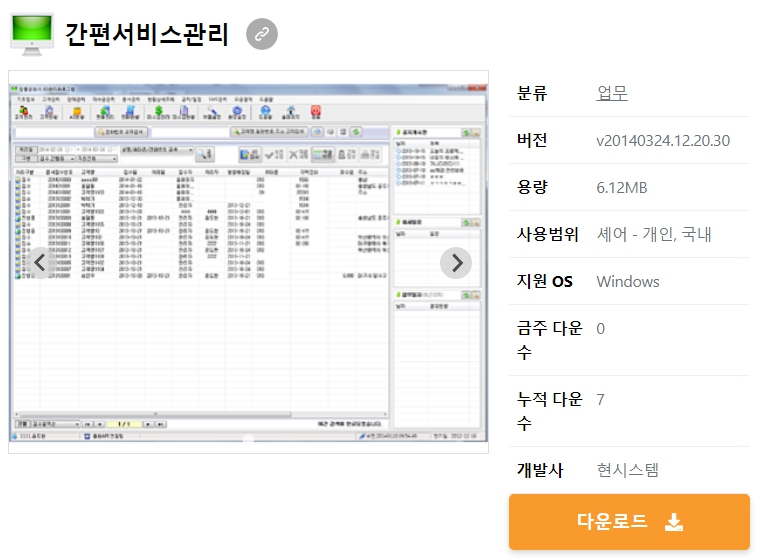Select the version value v20140324.12.20.30
This screenshot has width=757, height=559.
coord(663,140)
